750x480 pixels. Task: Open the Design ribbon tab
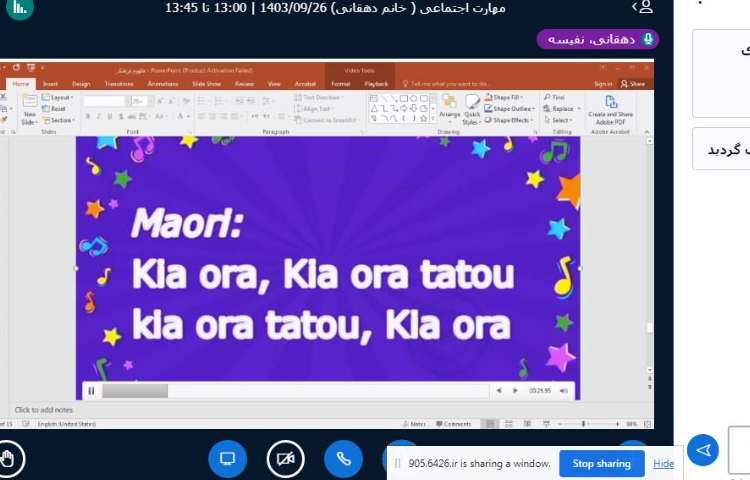[81, 84]
